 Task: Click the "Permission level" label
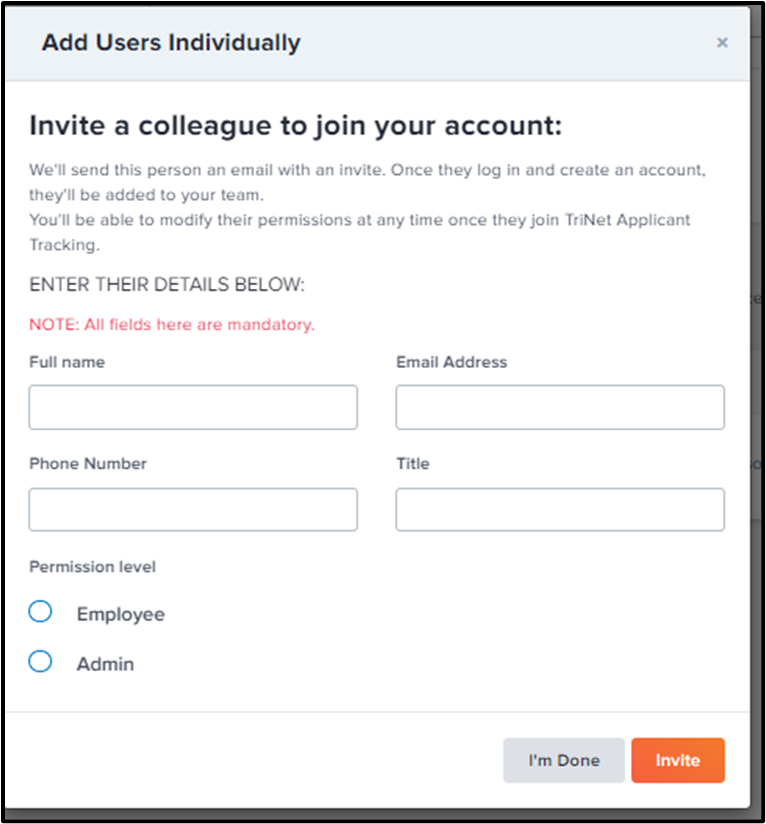coord(92,567)
